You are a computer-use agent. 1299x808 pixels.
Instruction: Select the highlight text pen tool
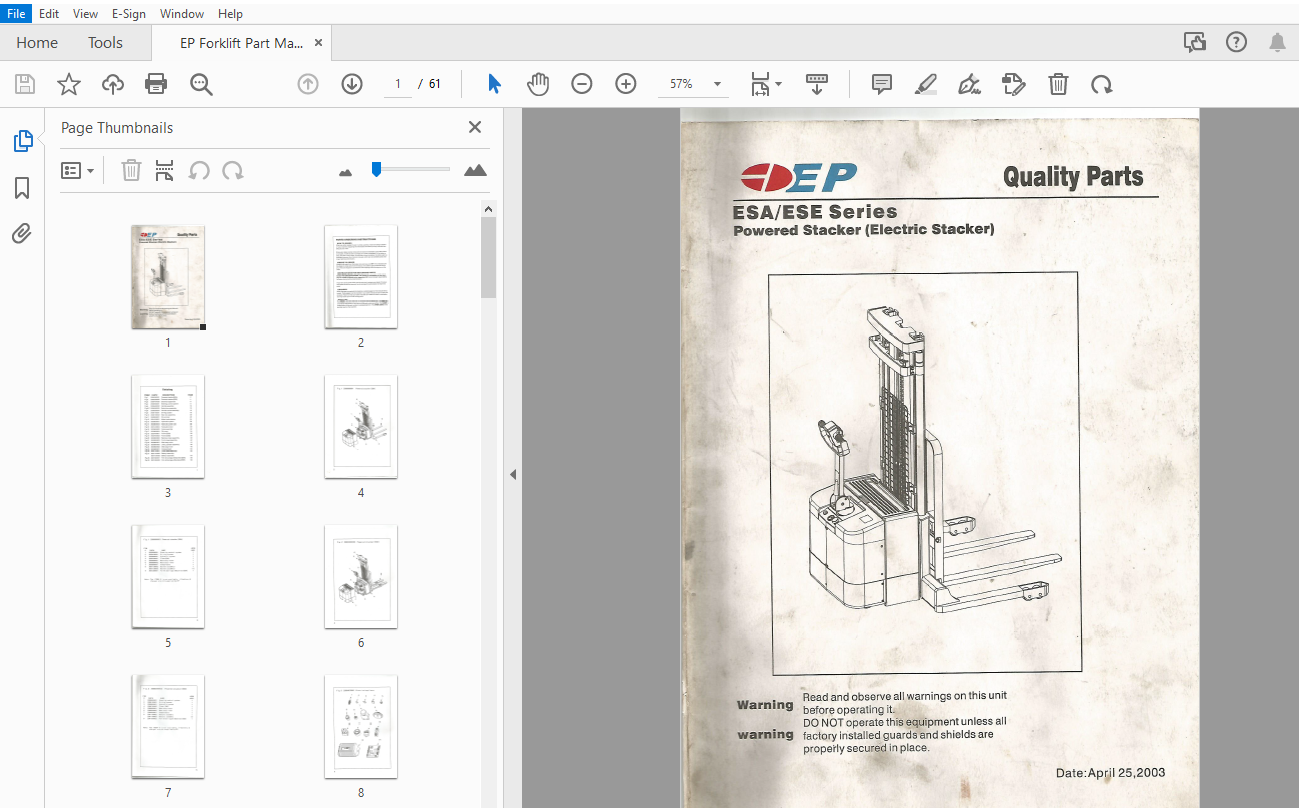point(926,84)
